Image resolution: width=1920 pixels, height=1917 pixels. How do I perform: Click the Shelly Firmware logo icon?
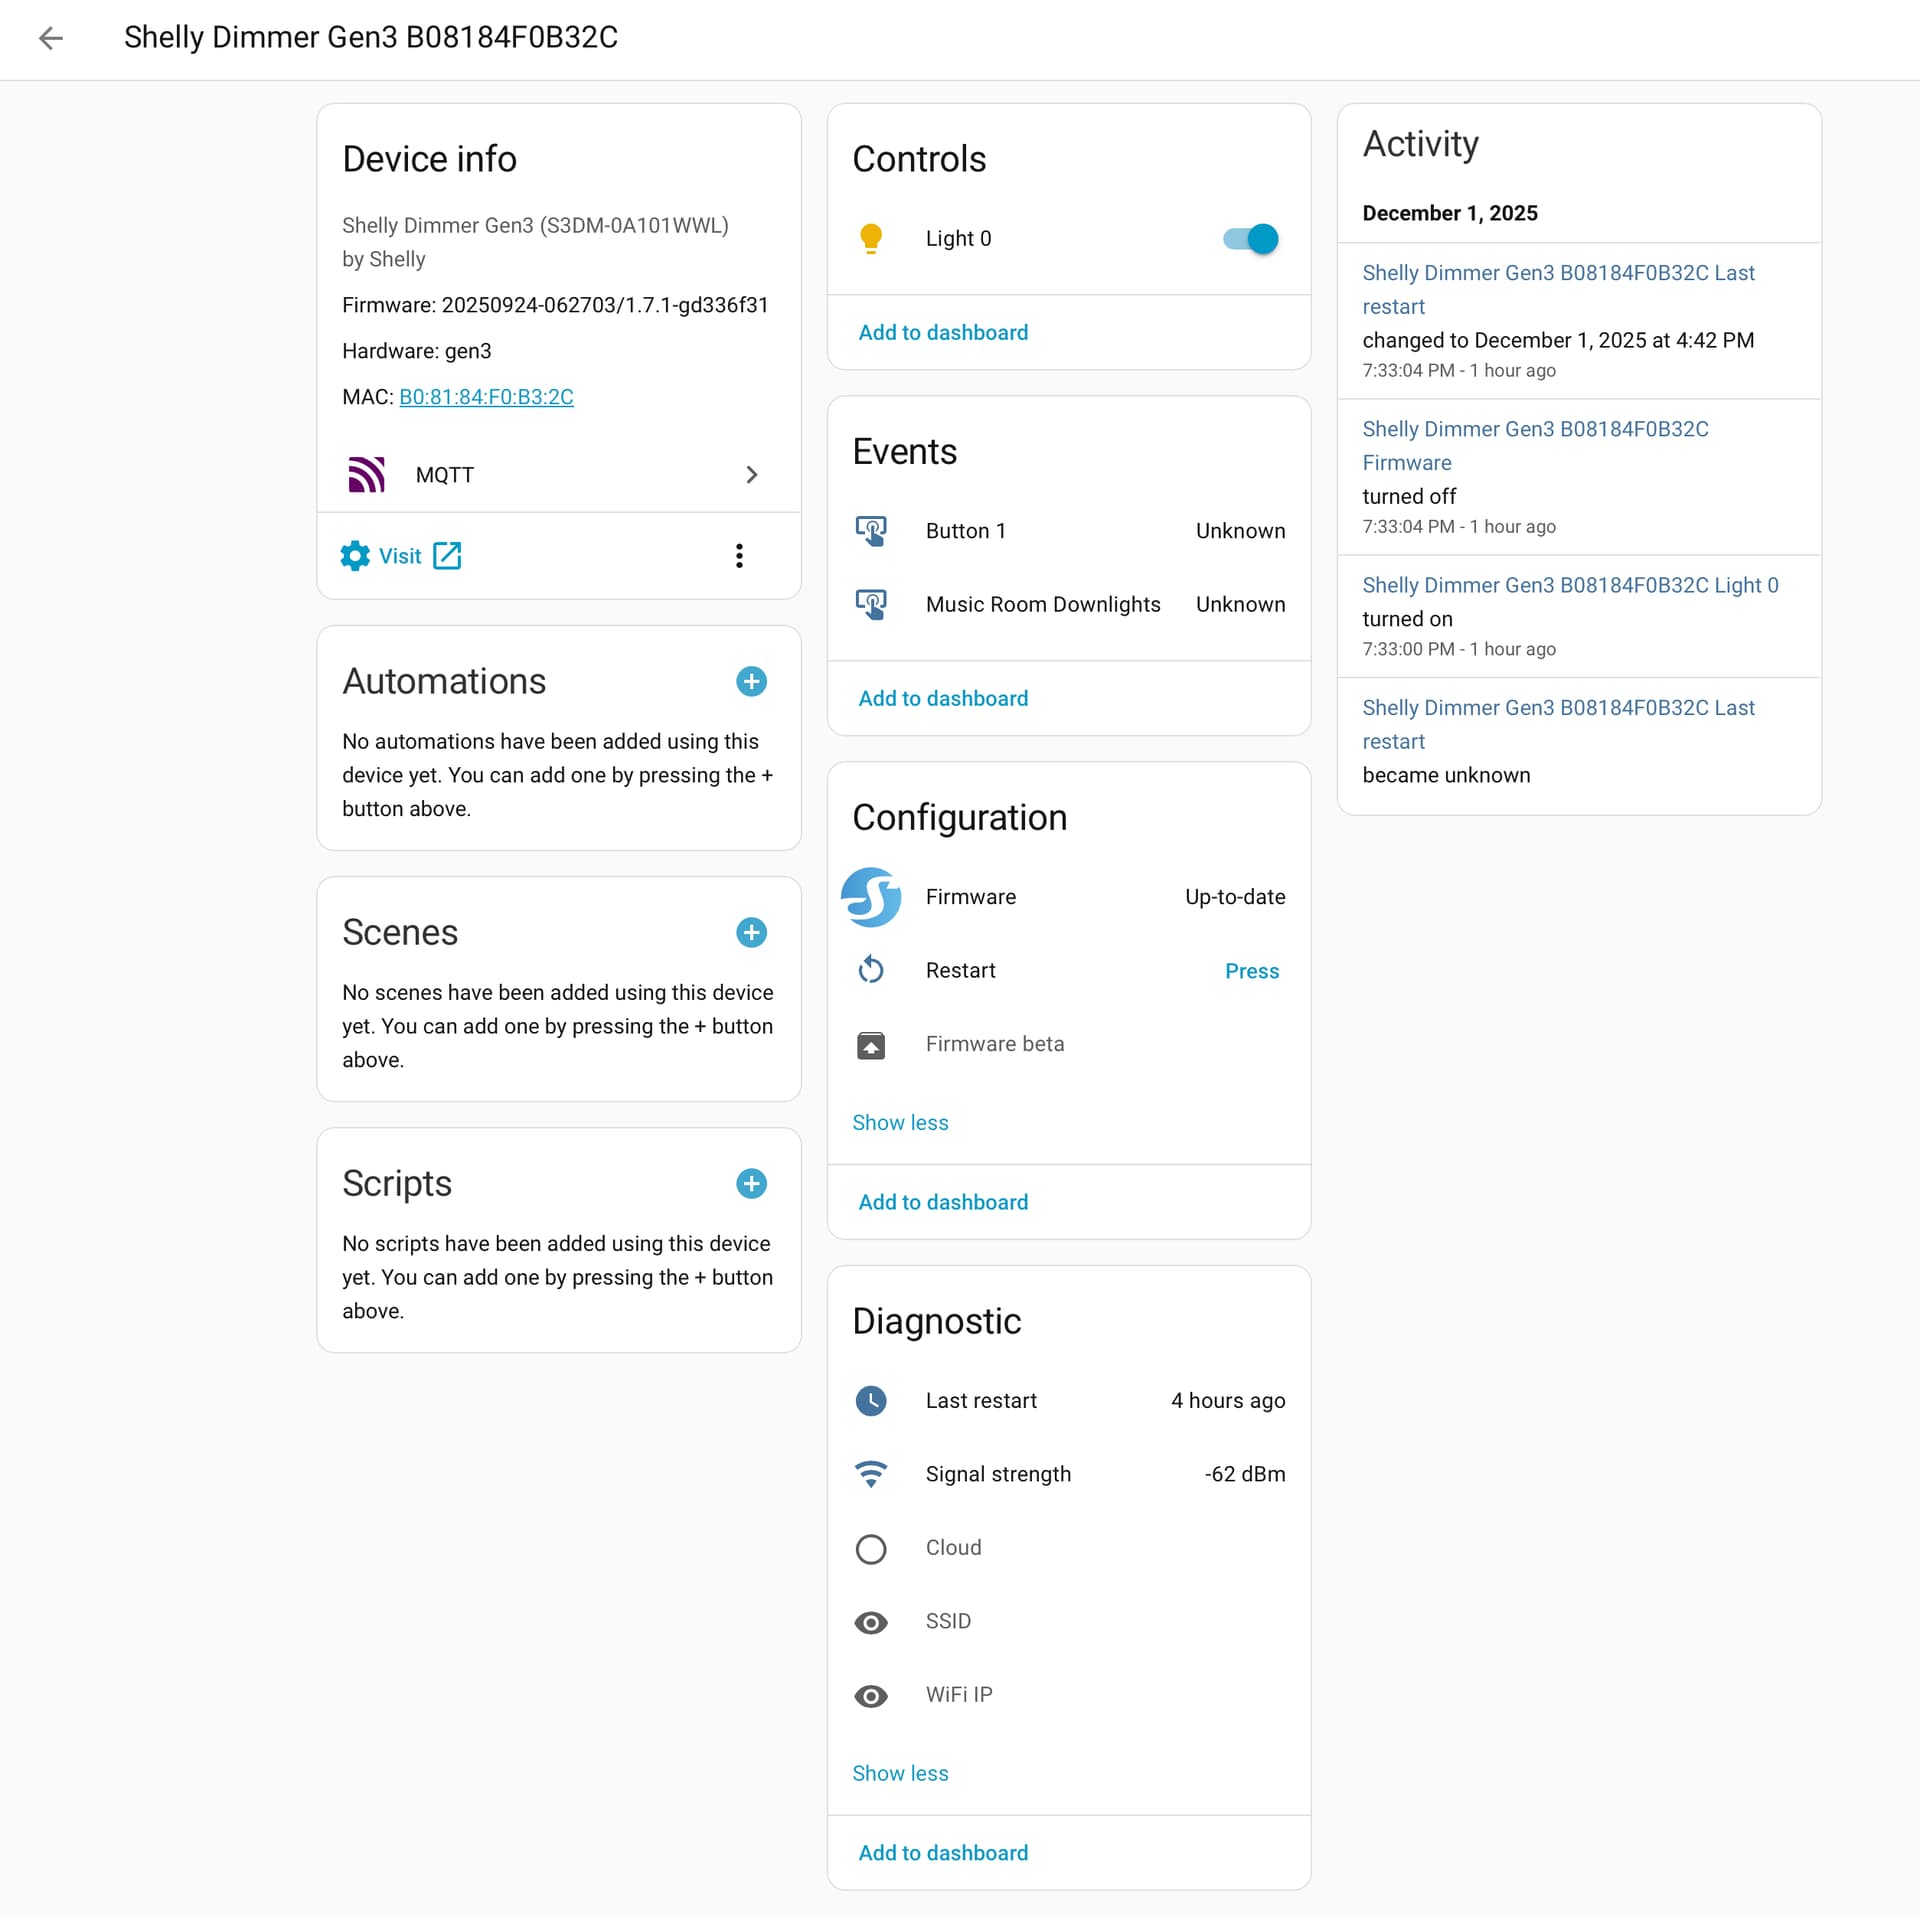click(870, 897)
